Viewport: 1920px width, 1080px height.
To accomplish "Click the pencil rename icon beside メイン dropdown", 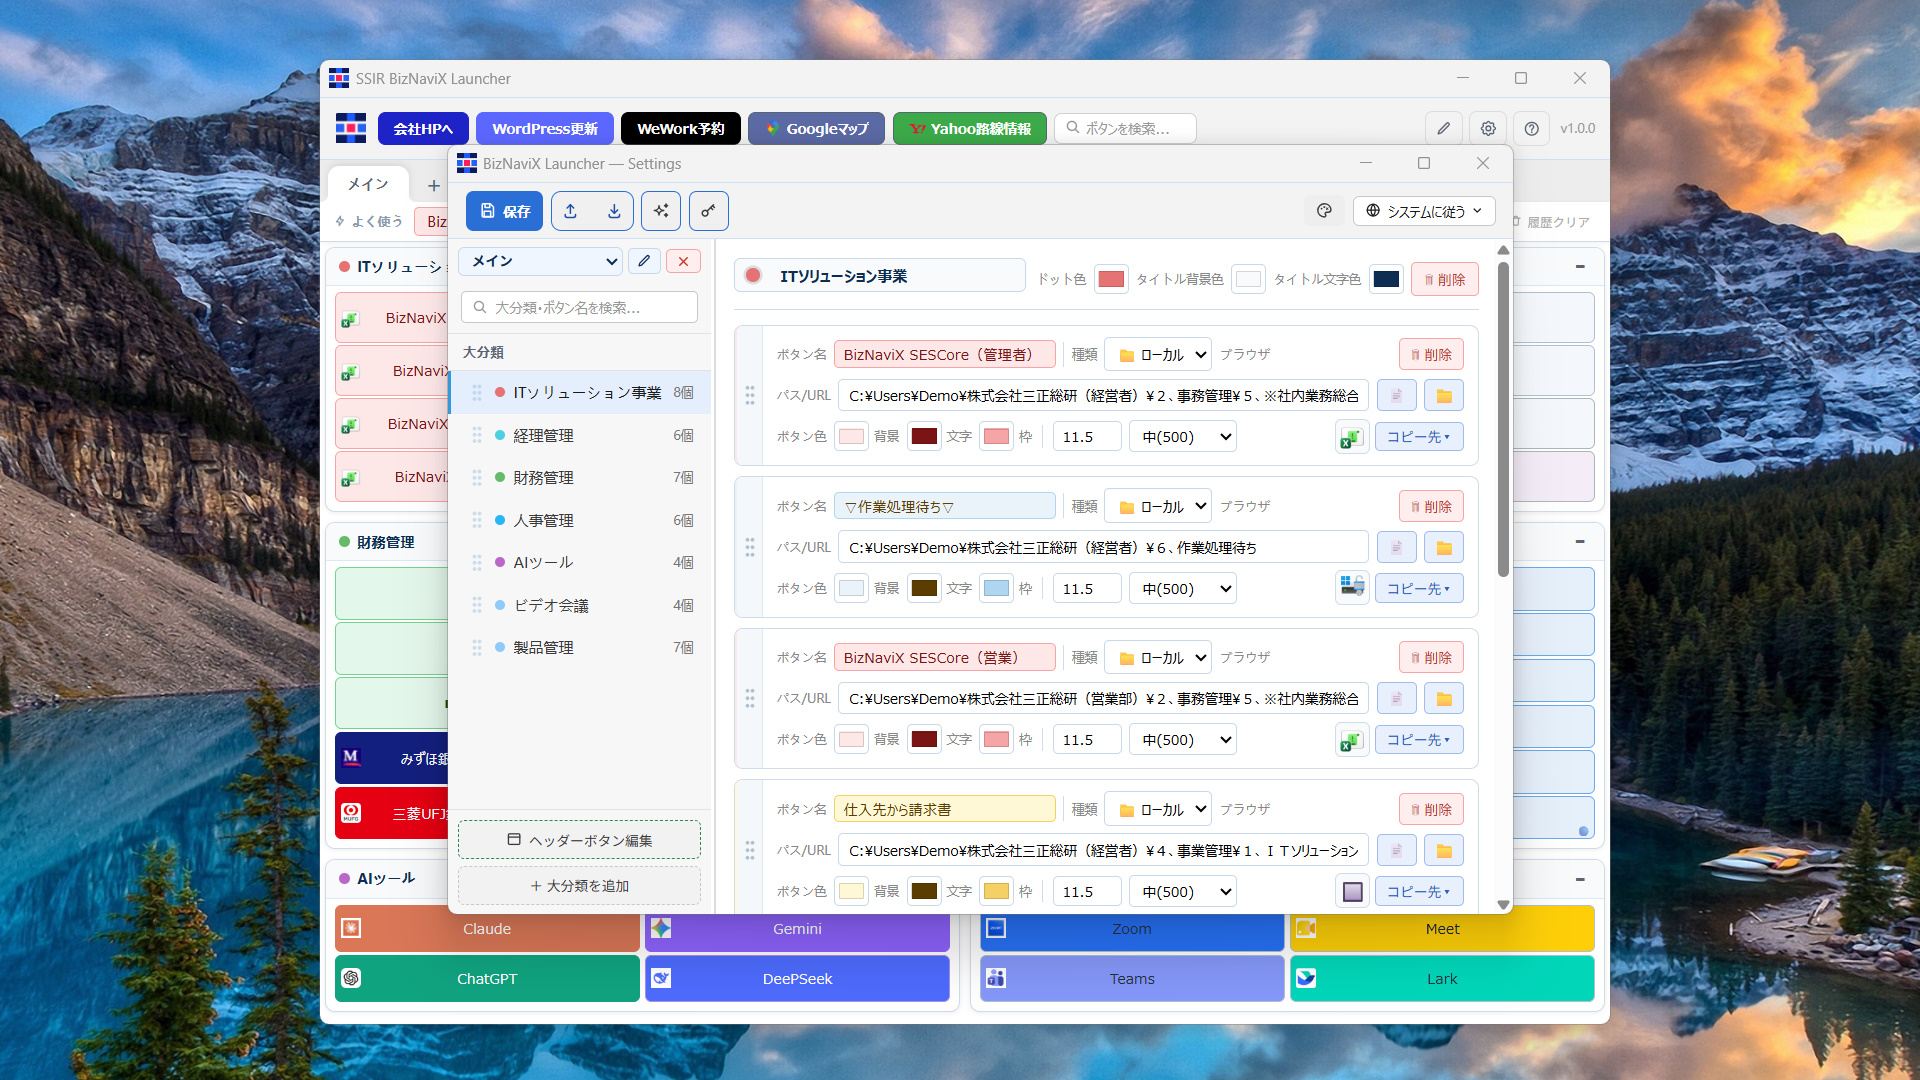I will point(644,261).
